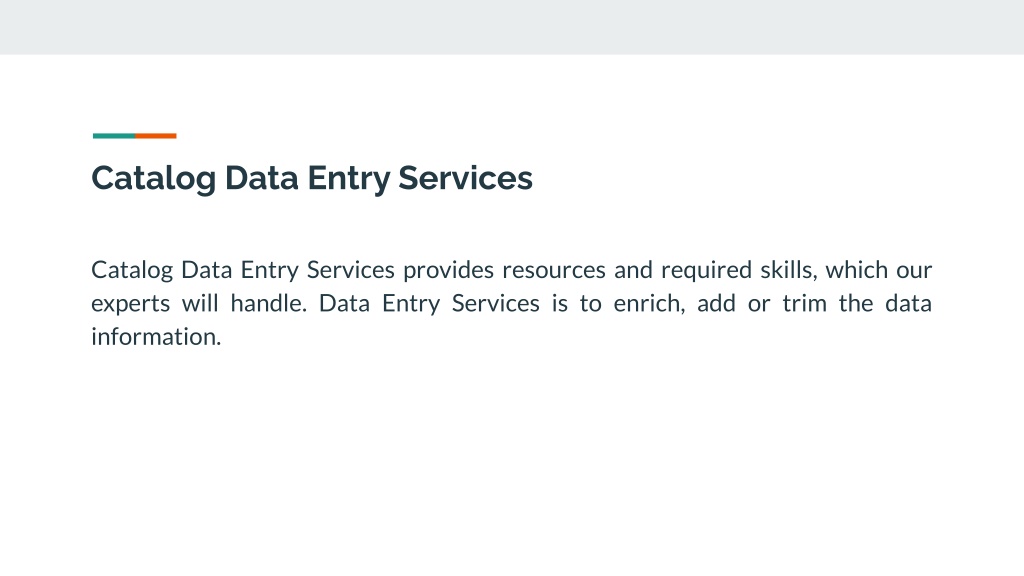The width and height of the screenshot is (1024, 576).
Task: Click the word 'Entry' in the bold heading
Action: click(348, 178)
